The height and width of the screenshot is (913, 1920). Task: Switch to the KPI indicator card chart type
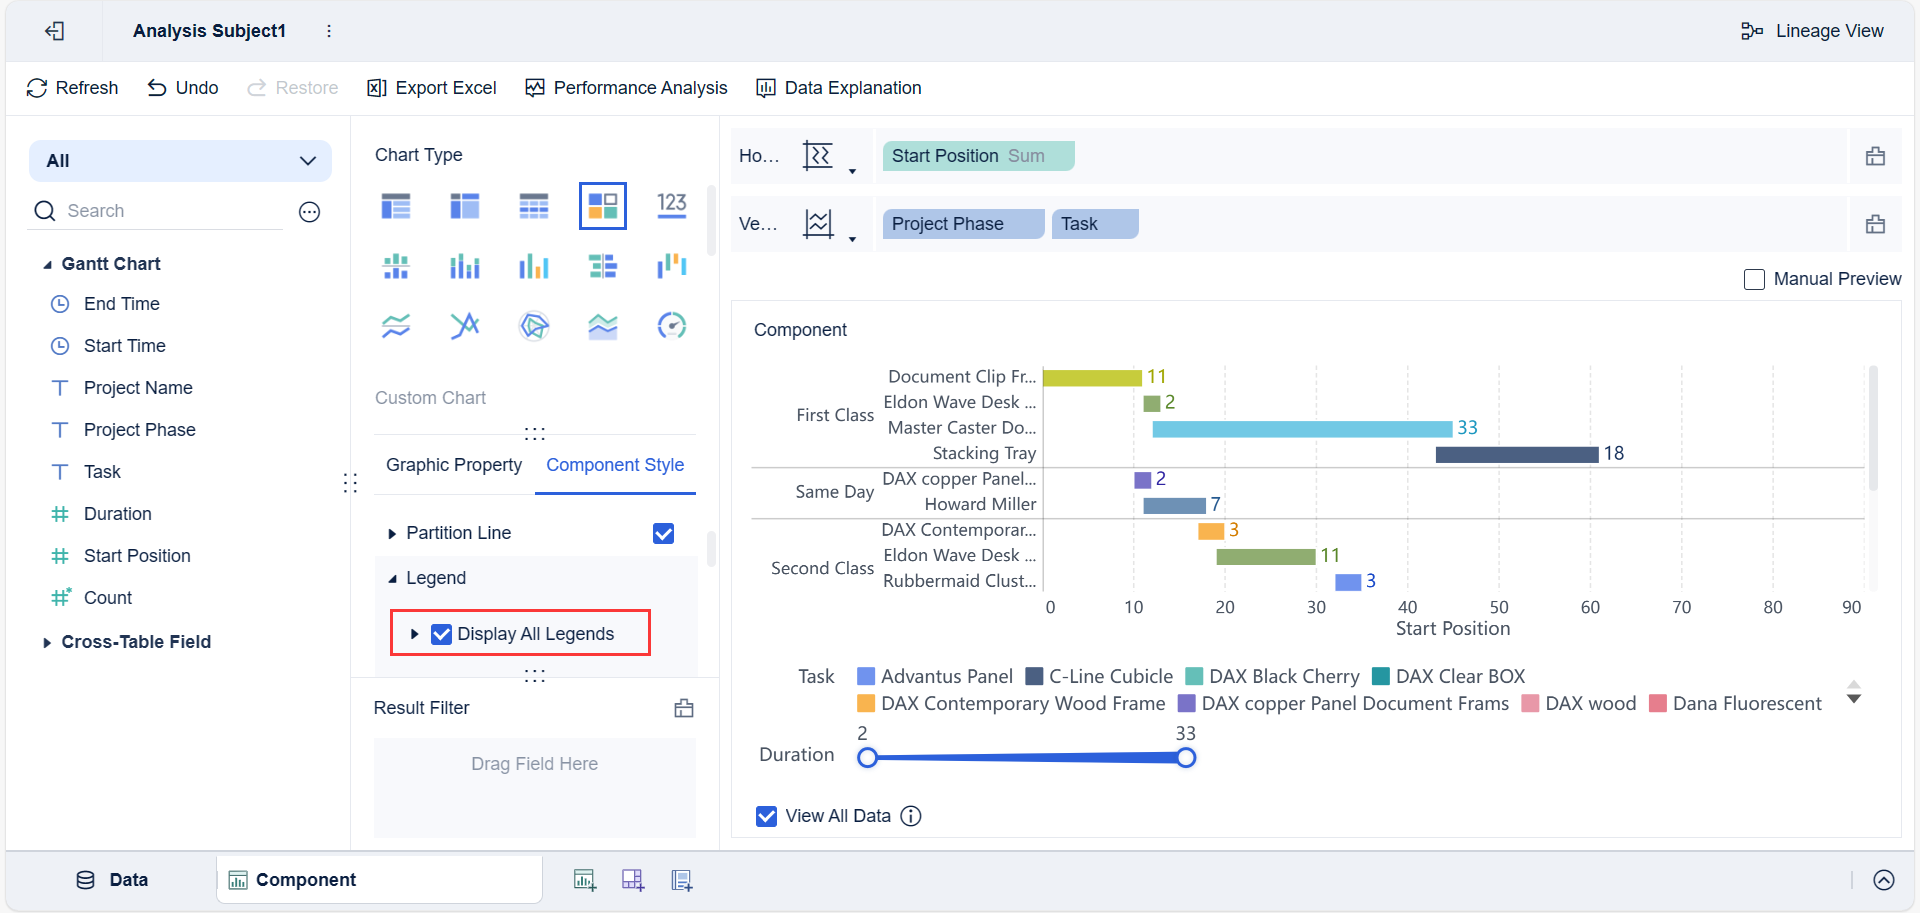pos(672,205)
